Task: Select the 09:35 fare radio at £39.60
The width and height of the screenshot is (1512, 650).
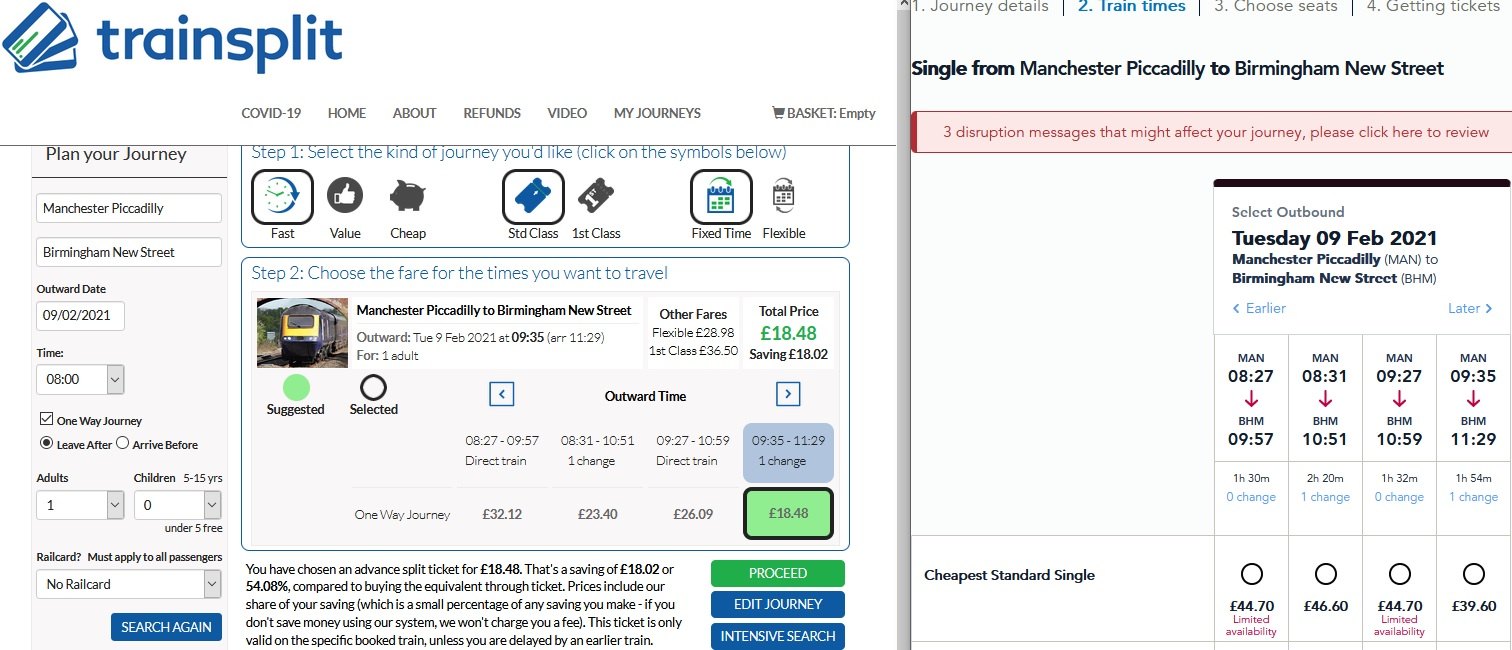Action: point(1473,574)
